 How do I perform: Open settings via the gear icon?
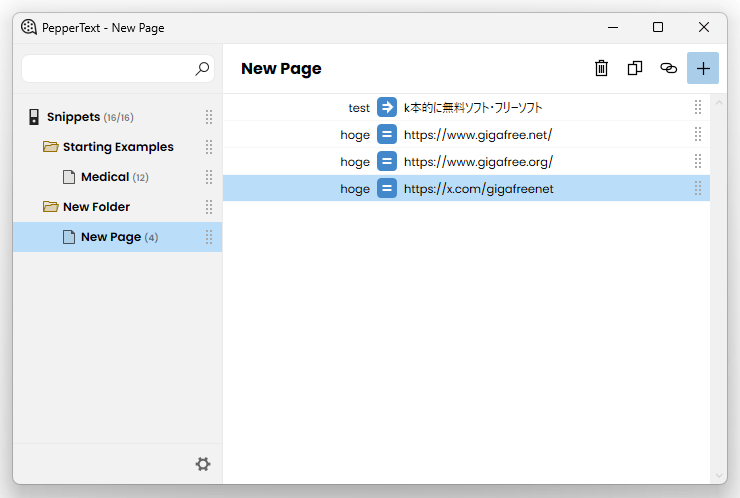203,464
